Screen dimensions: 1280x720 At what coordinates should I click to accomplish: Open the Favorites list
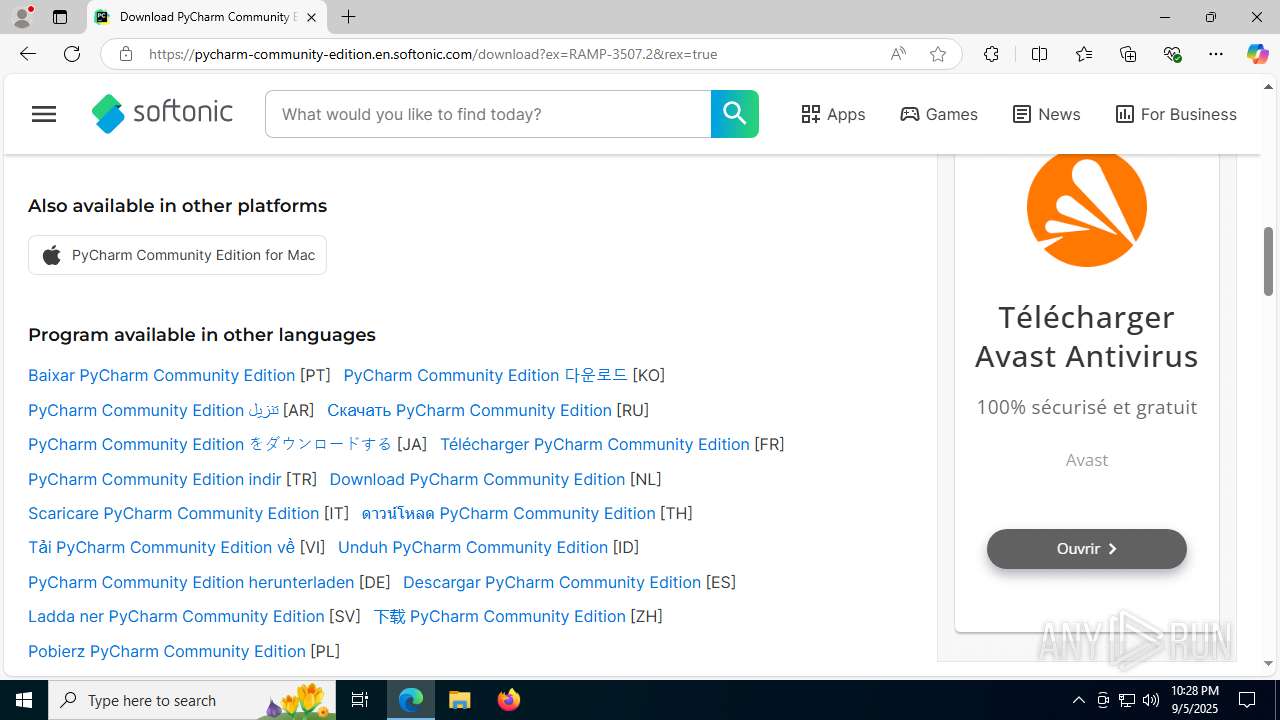[x=1084, y=54]
